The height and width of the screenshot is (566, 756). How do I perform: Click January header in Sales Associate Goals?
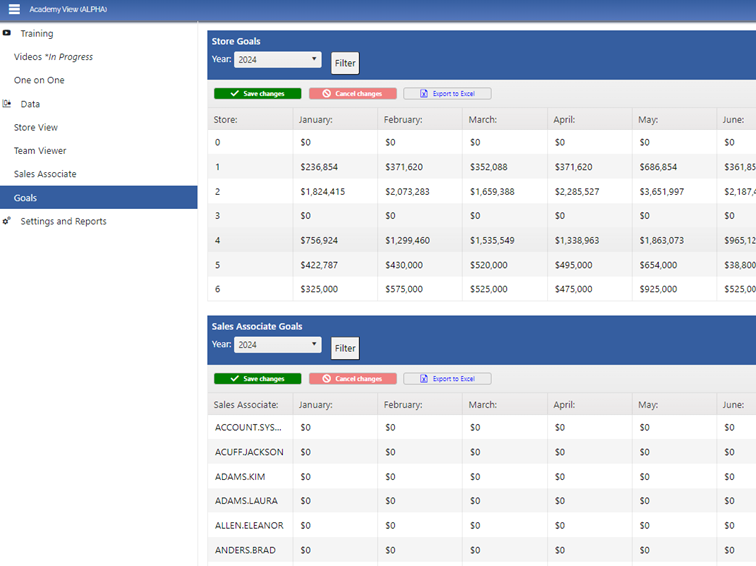pyautogui.click(x=335, y=404)
